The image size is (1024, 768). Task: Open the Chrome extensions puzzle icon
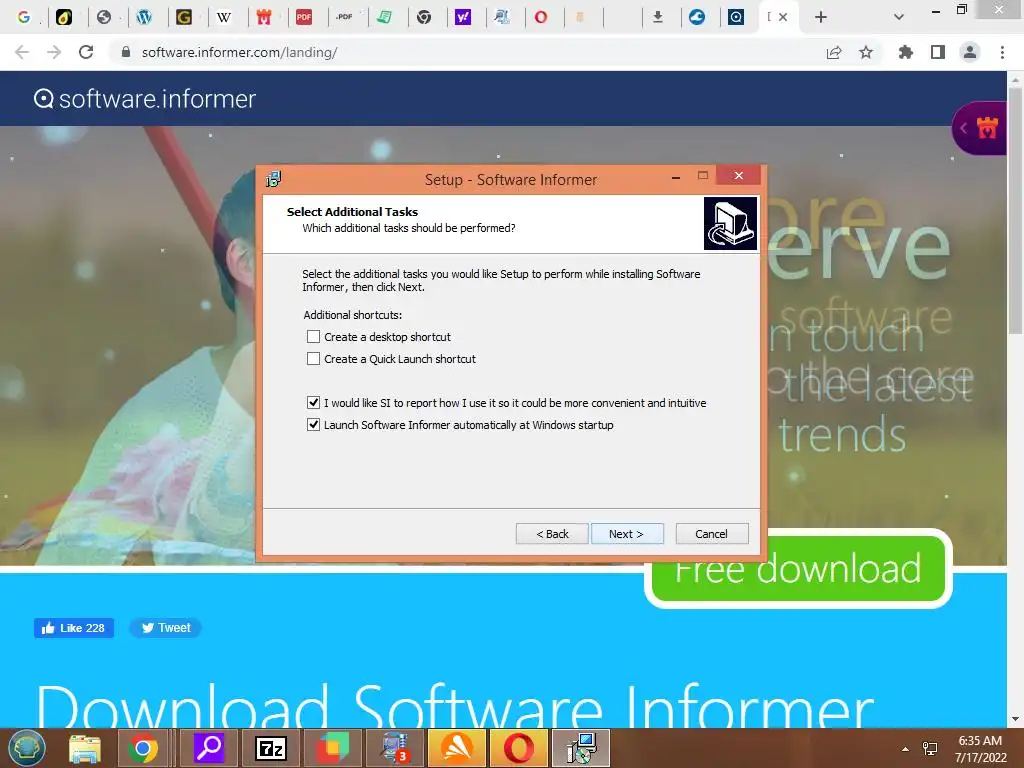coord(906,52)
